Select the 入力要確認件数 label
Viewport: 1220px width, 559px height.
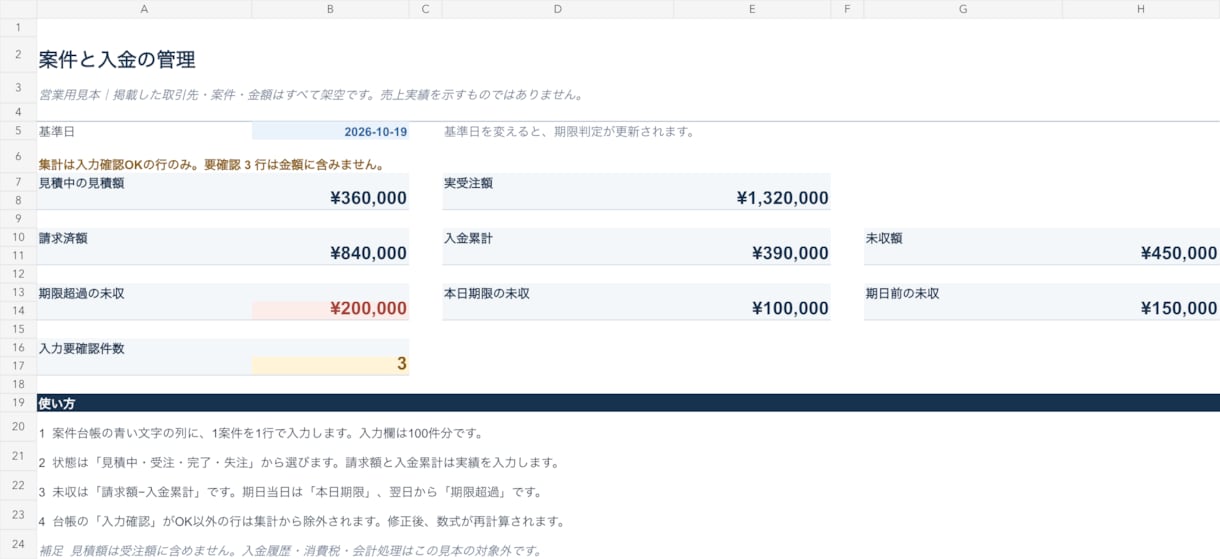point(82,348)
